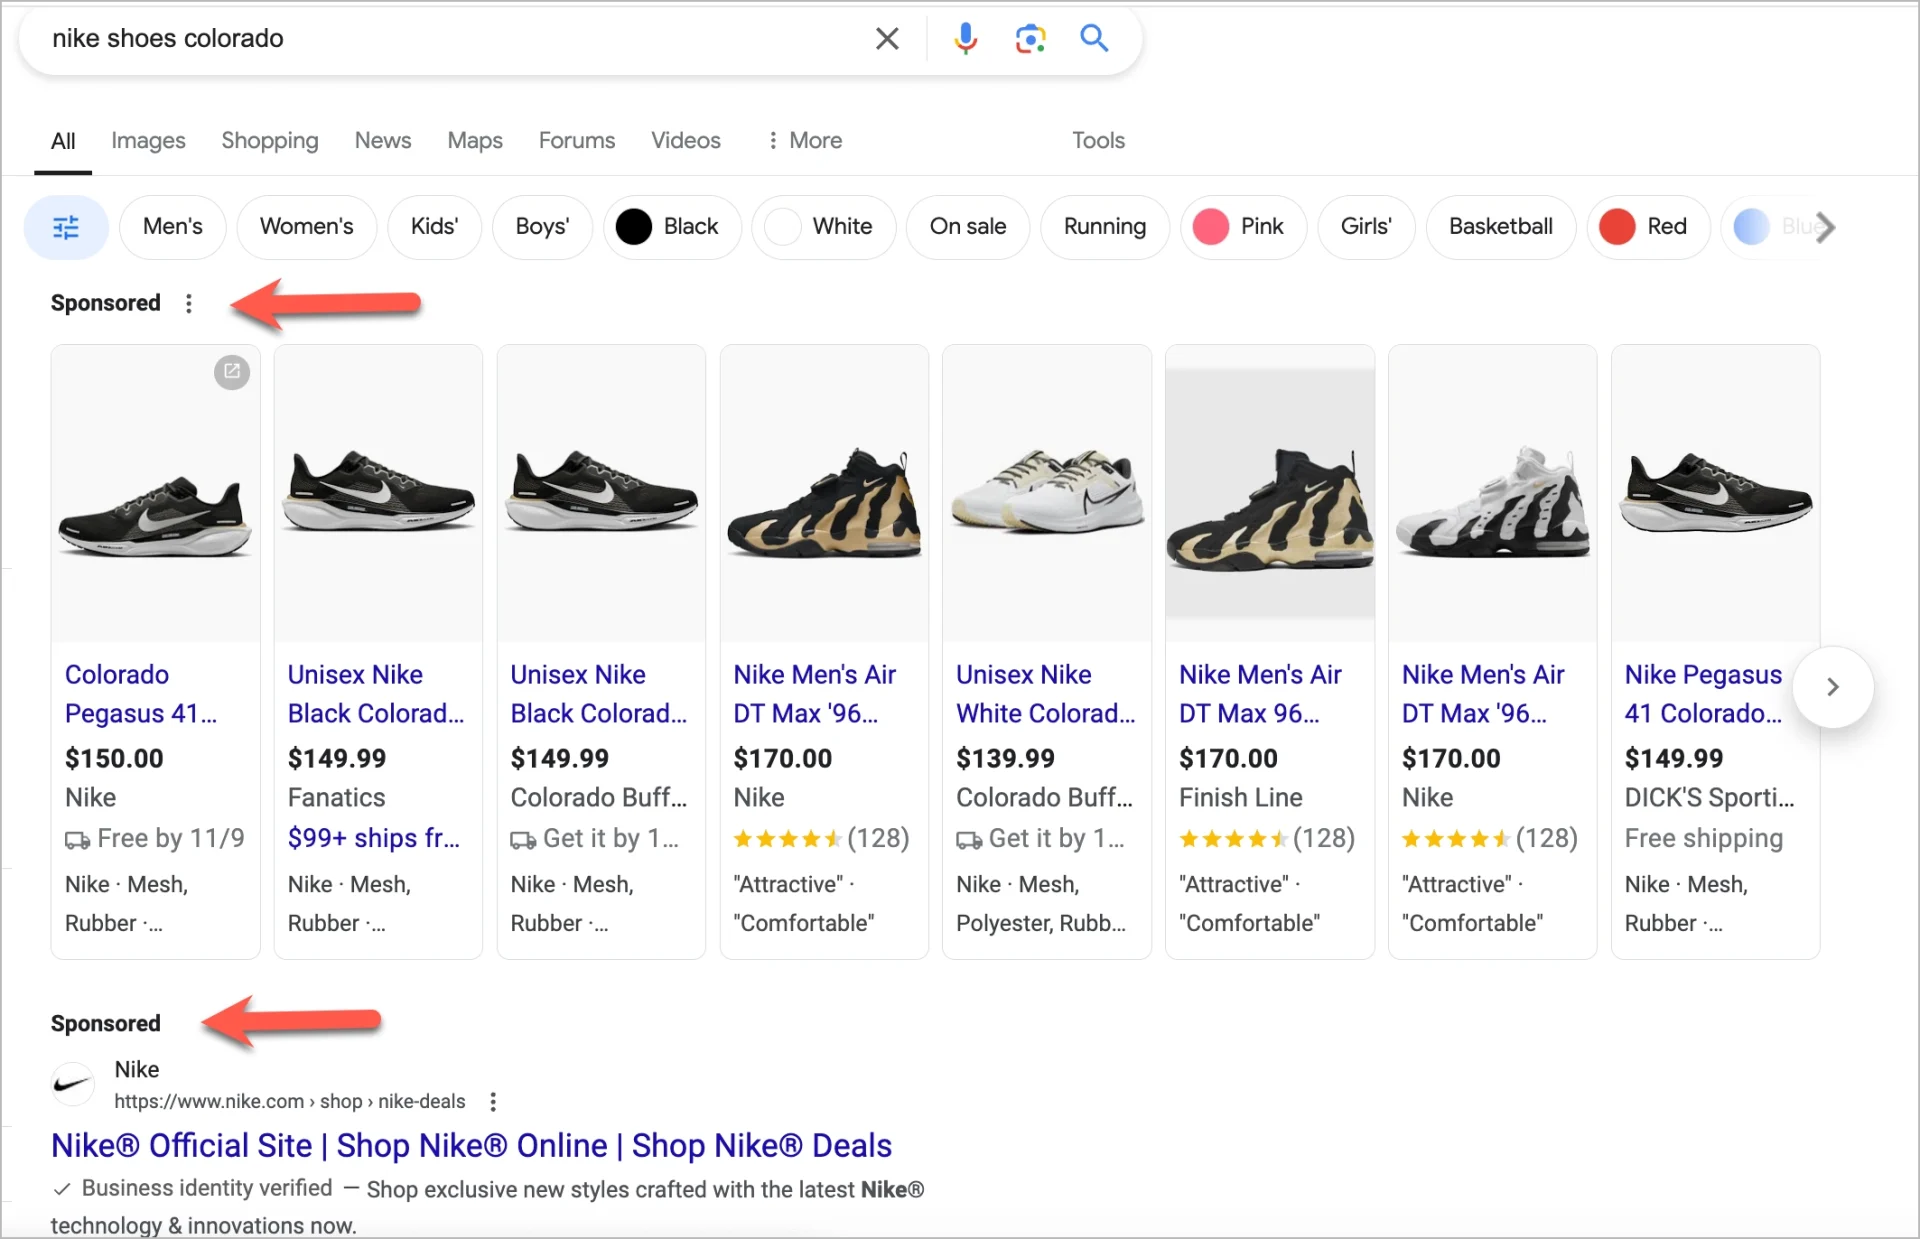The image size is (1920, 1239).
Task: Switch to the Images tab
Action: [x=148, y=141]
